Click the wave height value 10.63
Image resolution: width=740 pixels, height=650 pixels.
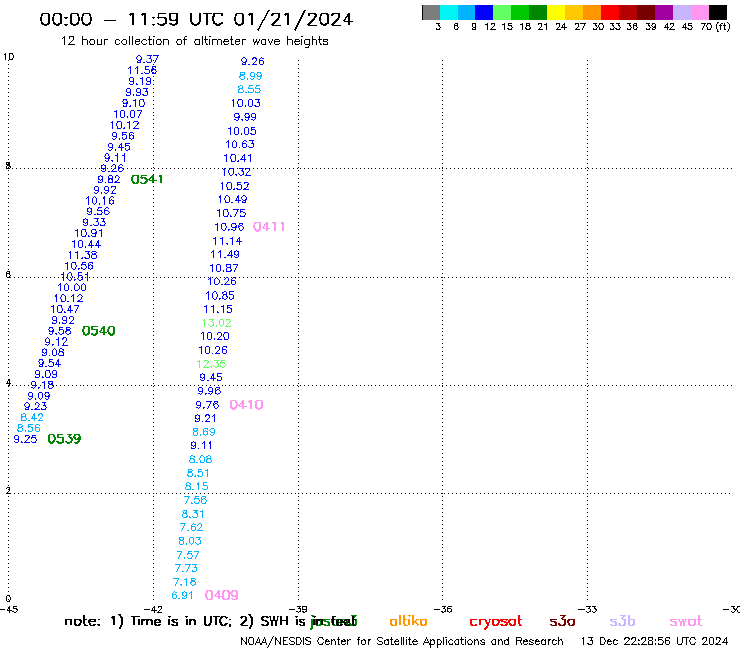click(240, 144)
